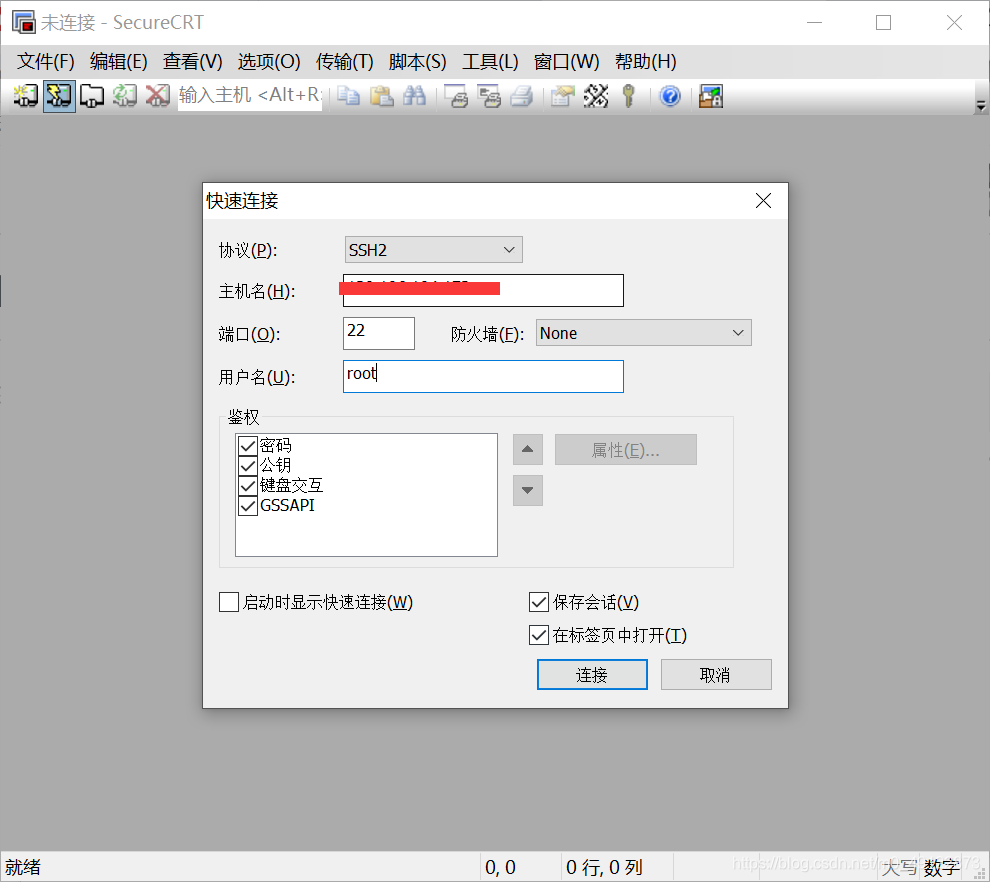990x882 pixels.
Task: Click the 用户名 field containing root
Action: pos(483,376)
